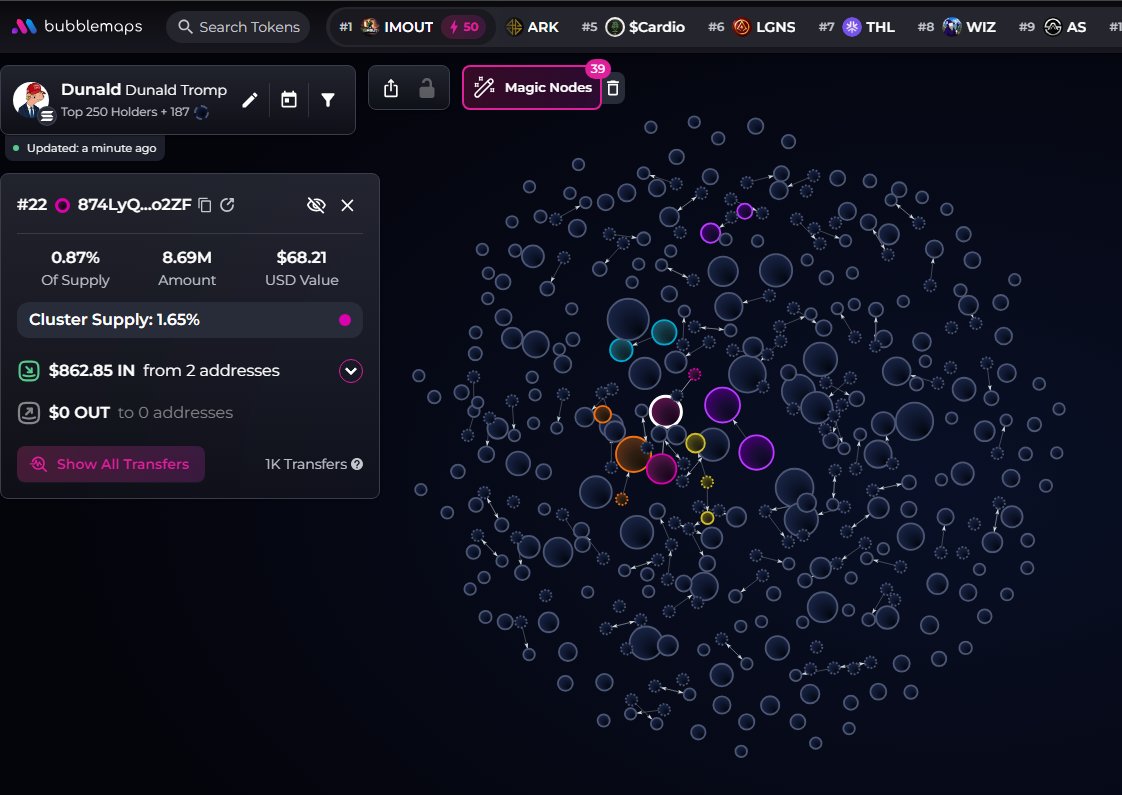Click the Cluster Supply 1.65% bar
Viewport: 1122px width, 795px height.
coord(190,320)
